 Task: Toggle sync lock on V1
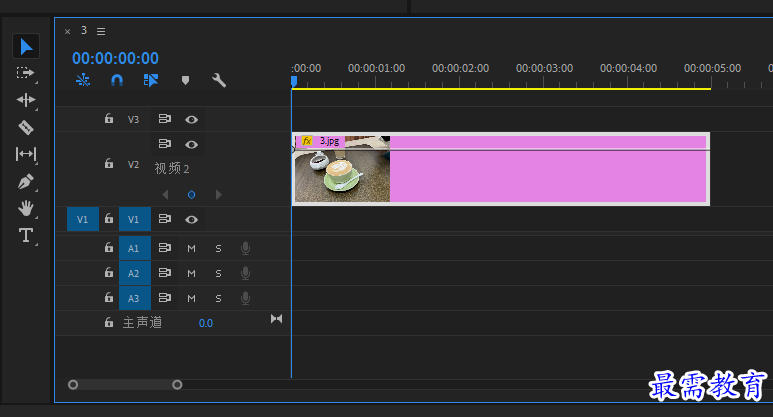point(165,218)
